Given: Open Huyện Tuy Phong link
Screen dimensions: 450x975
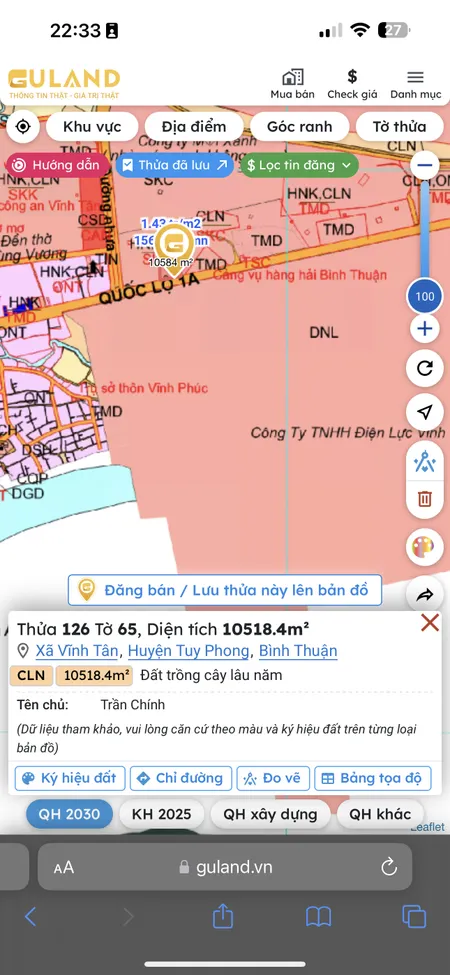Looking at the screenshot, I should click(x=188, y=651).
